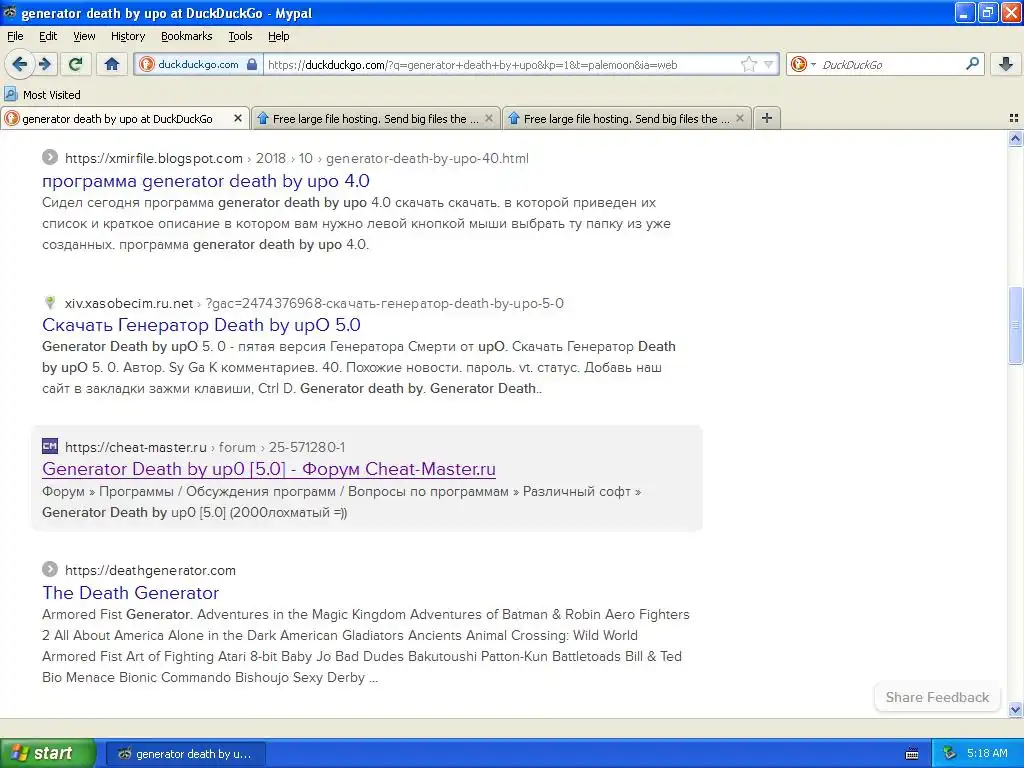1024x768 pixels.
Task: Click the scrollbar down arrow
Action: pyautogui.click(x=1015, y=709)
